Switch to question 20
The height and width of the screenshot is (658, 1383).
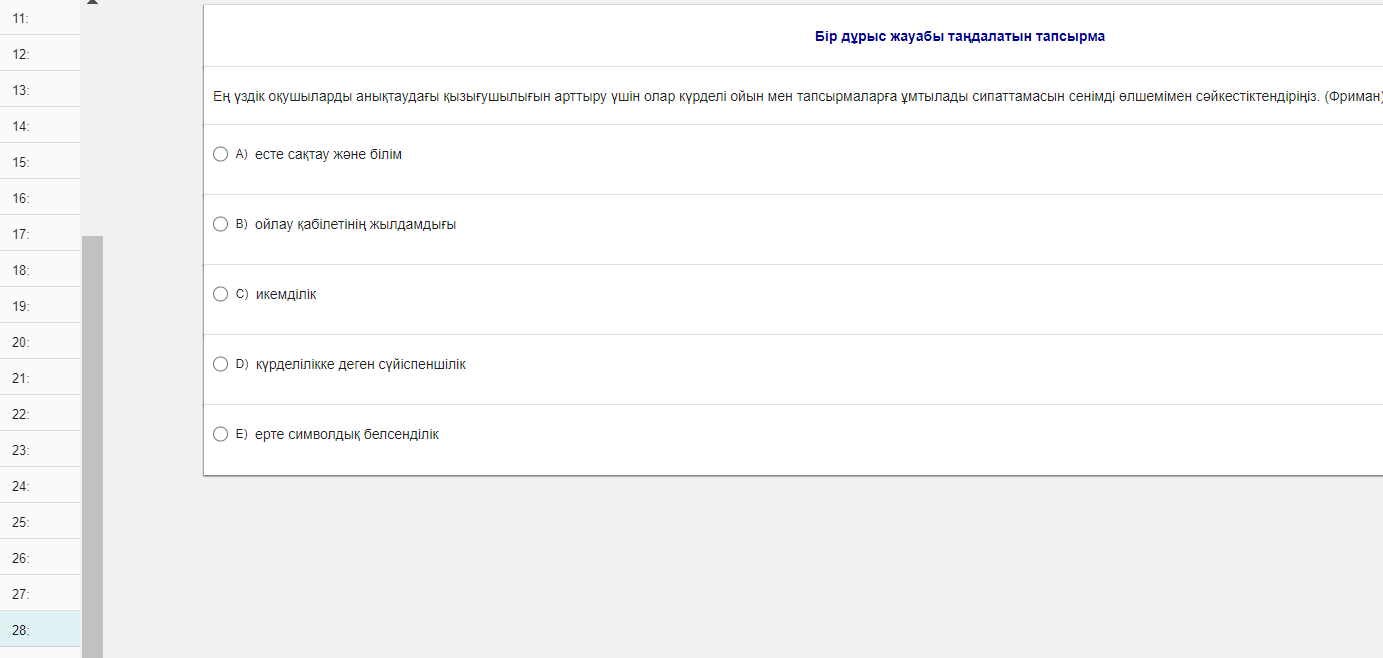[40, 342]
